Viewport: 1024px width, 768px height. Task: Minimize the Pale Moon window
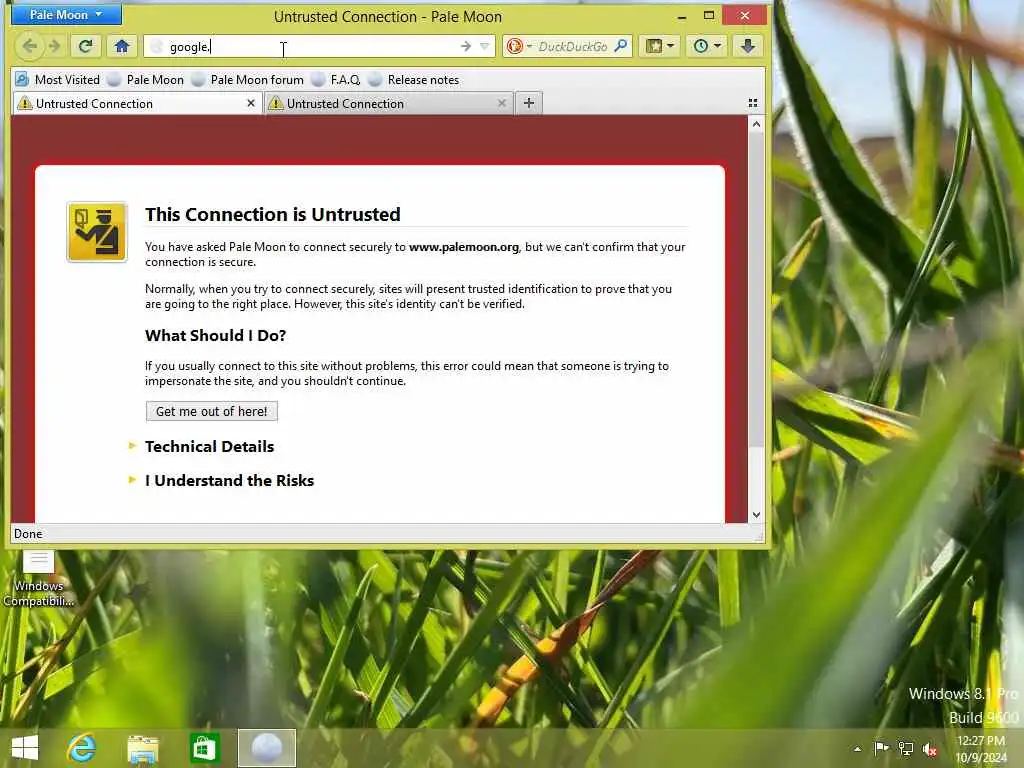tap(682, 16)
